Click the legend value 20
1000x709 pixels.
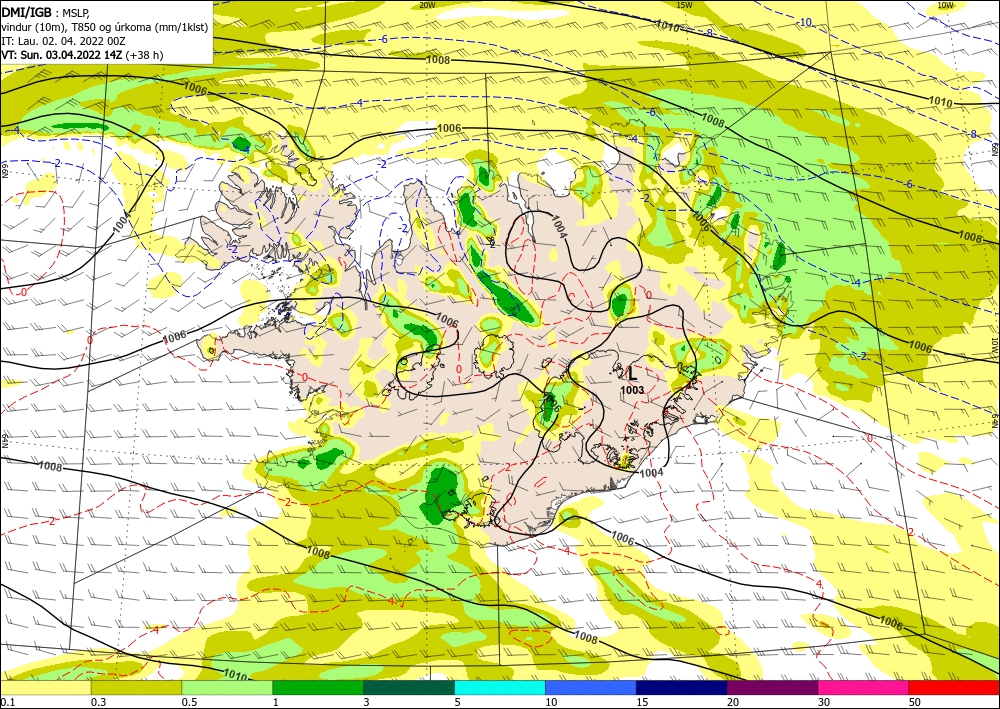pyautogui.click(x=733, y=702)
